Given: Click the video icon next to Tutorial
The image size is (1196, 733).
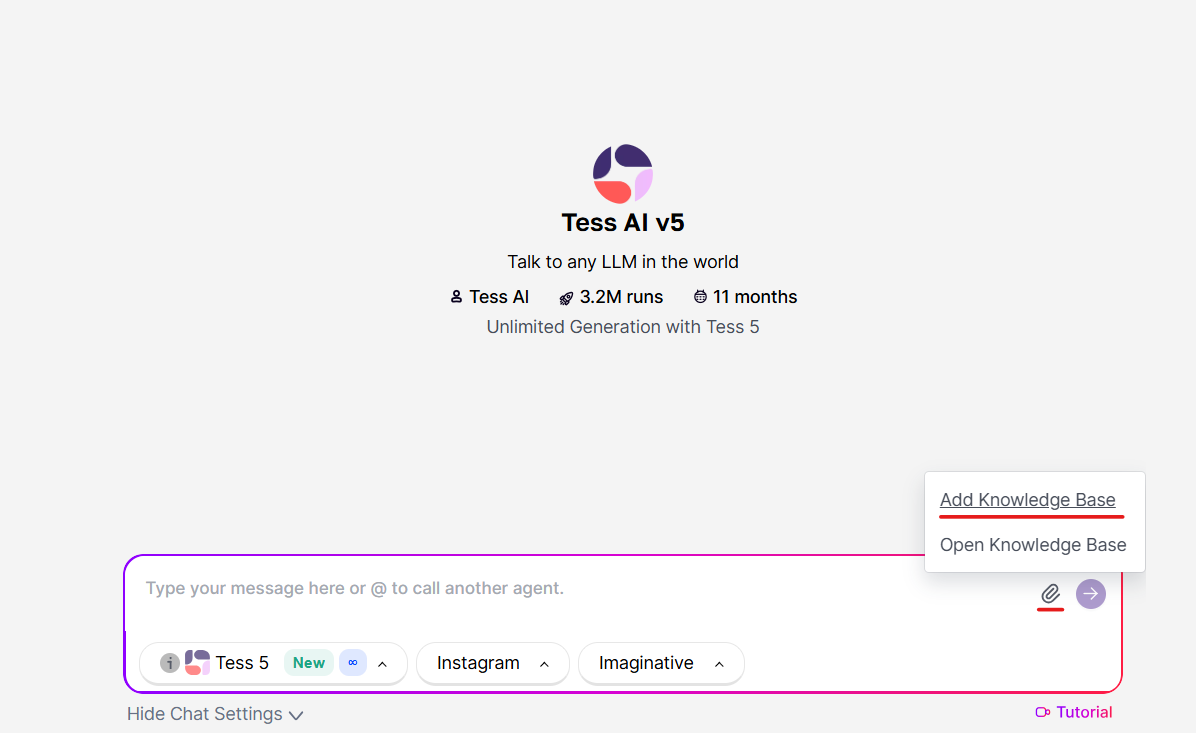Looking at the screenshot, I should tap(1043, 712).
